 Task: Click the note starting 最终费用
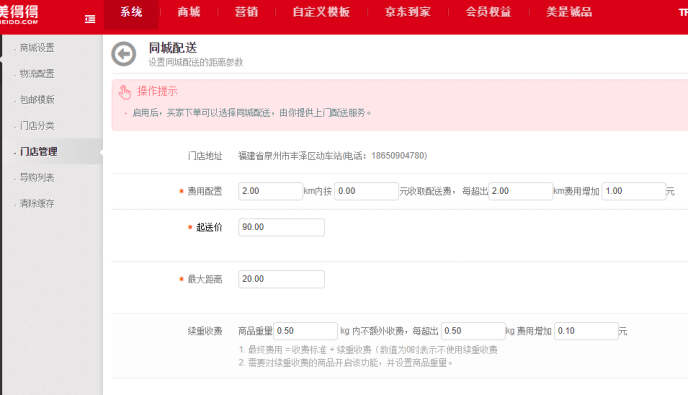(x=368, y=350)
